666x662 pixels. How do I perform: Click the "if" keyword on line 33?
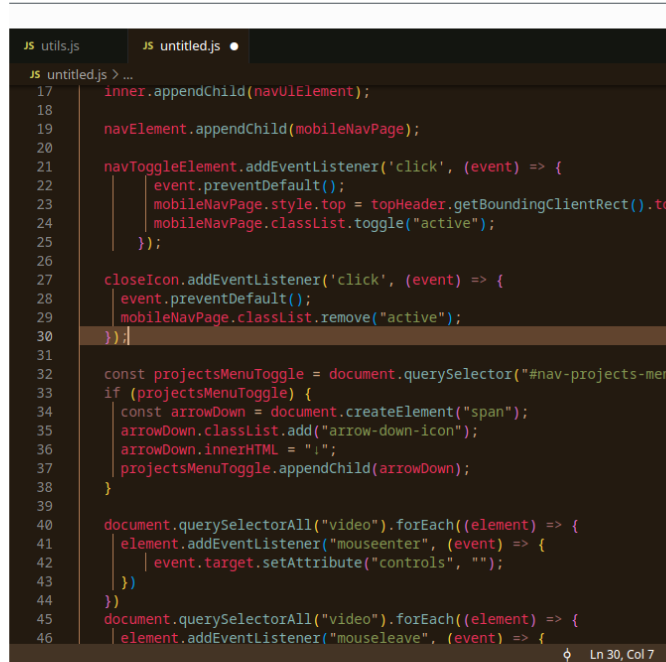click(x=112, y=393)
